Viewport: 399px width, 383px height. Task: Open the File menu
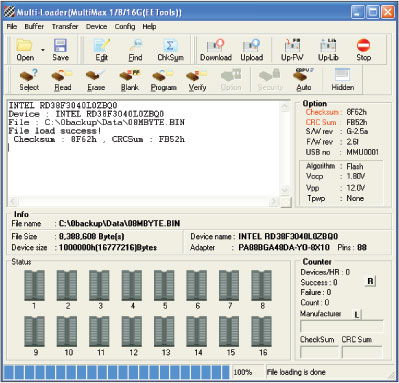click(12, 26)
